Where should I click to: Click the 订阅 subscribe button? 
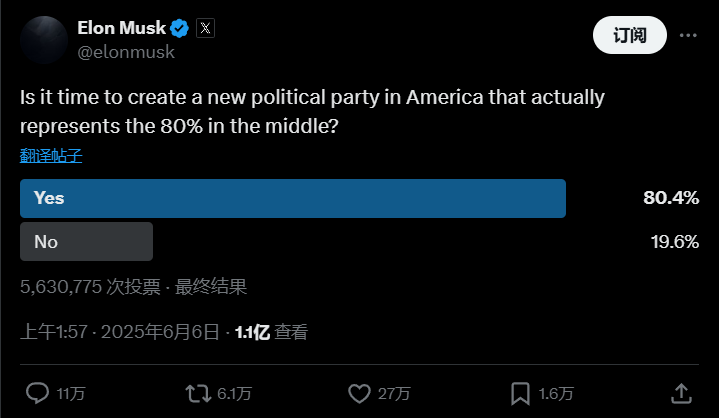tap(629, 35)
